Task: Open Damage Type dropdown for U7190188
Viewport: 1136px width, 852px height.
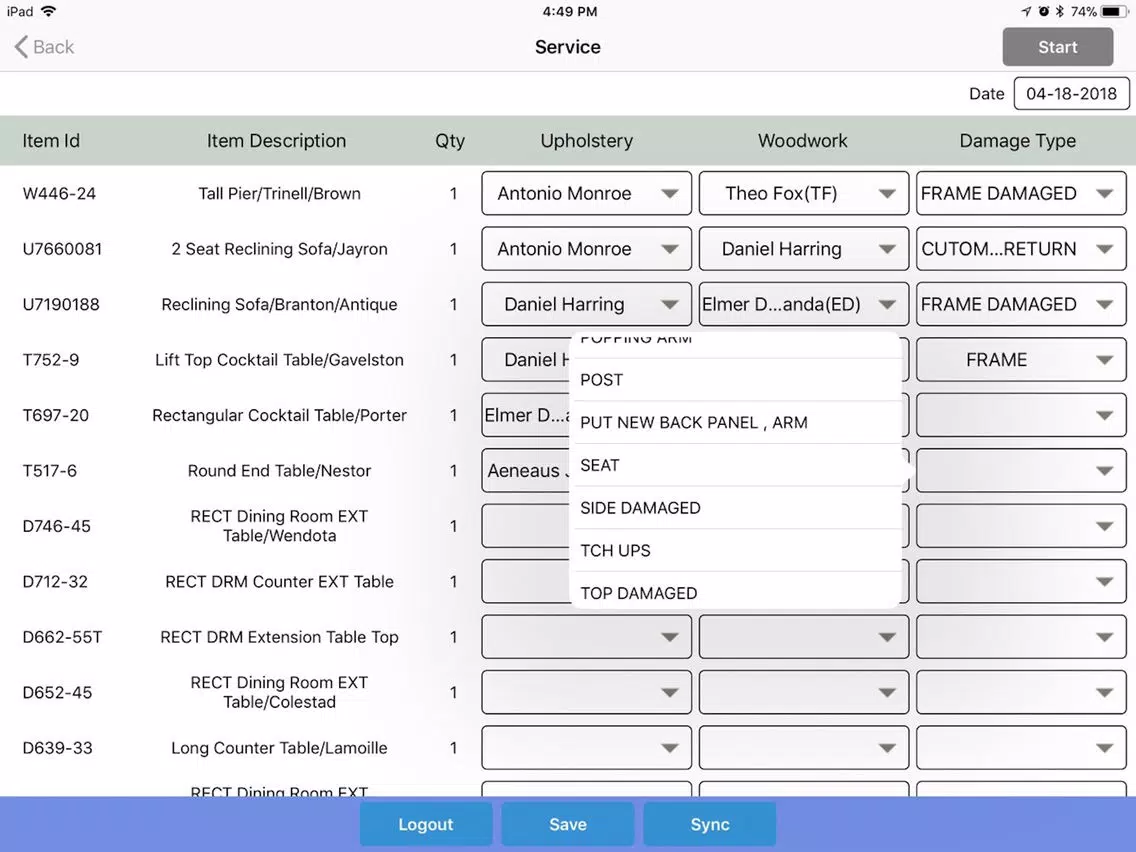Action: click(x=1021, y=304)
